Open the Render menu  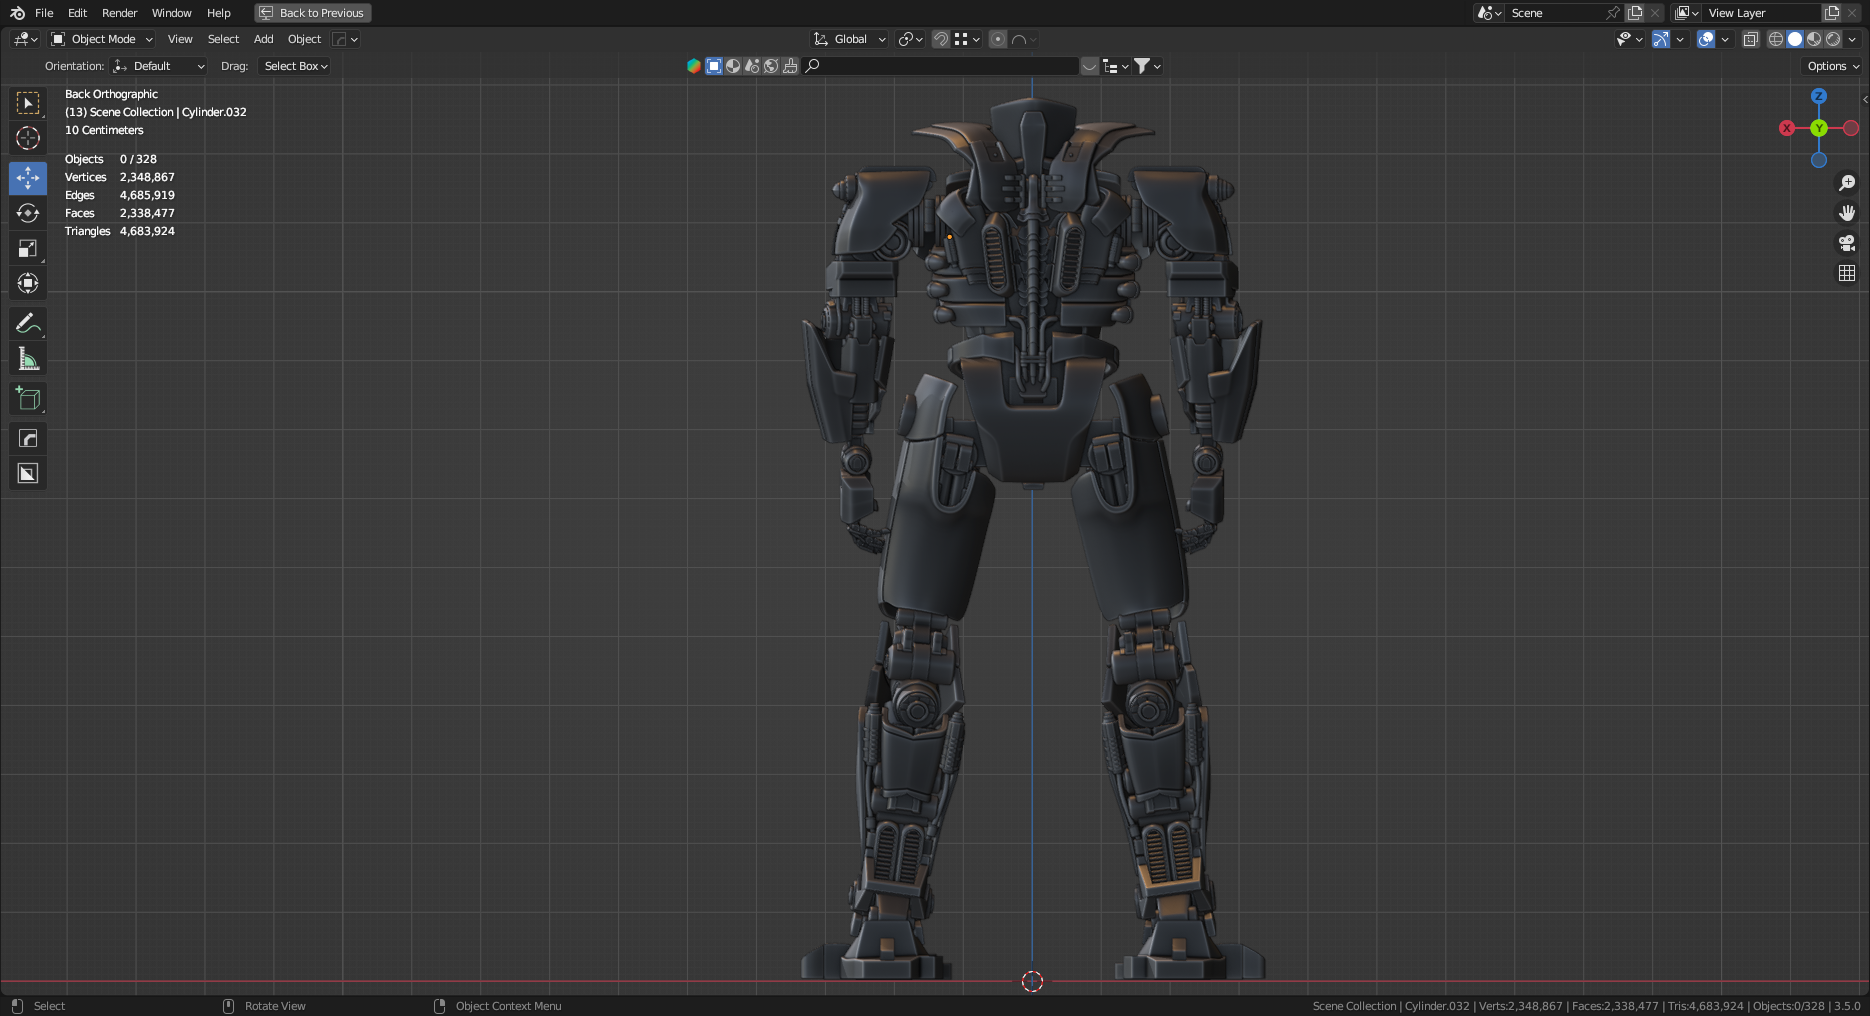[119, 13]
